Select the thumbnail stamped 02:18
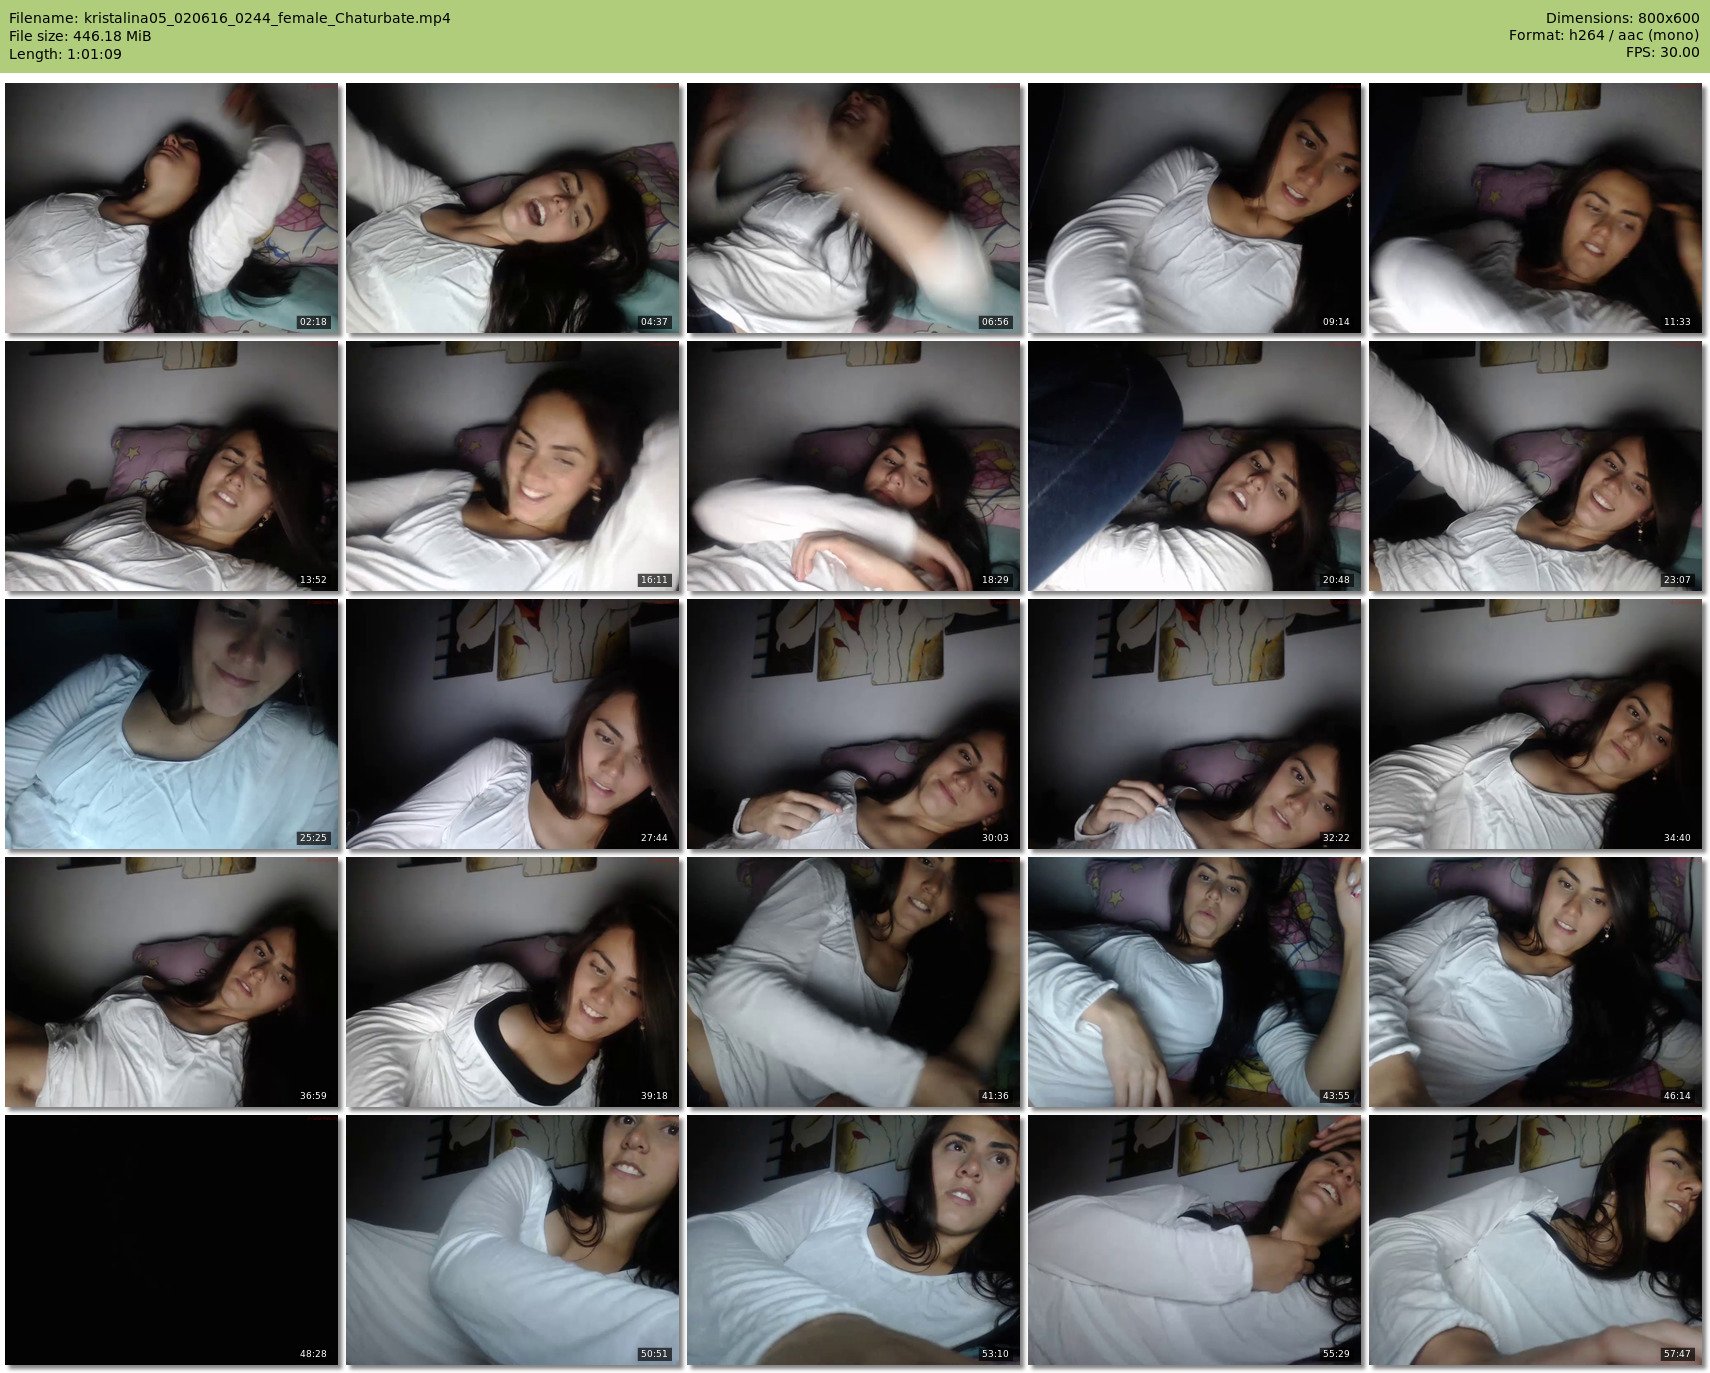The height and width of the screenshot is (1373, 1710). pos(172,208)
